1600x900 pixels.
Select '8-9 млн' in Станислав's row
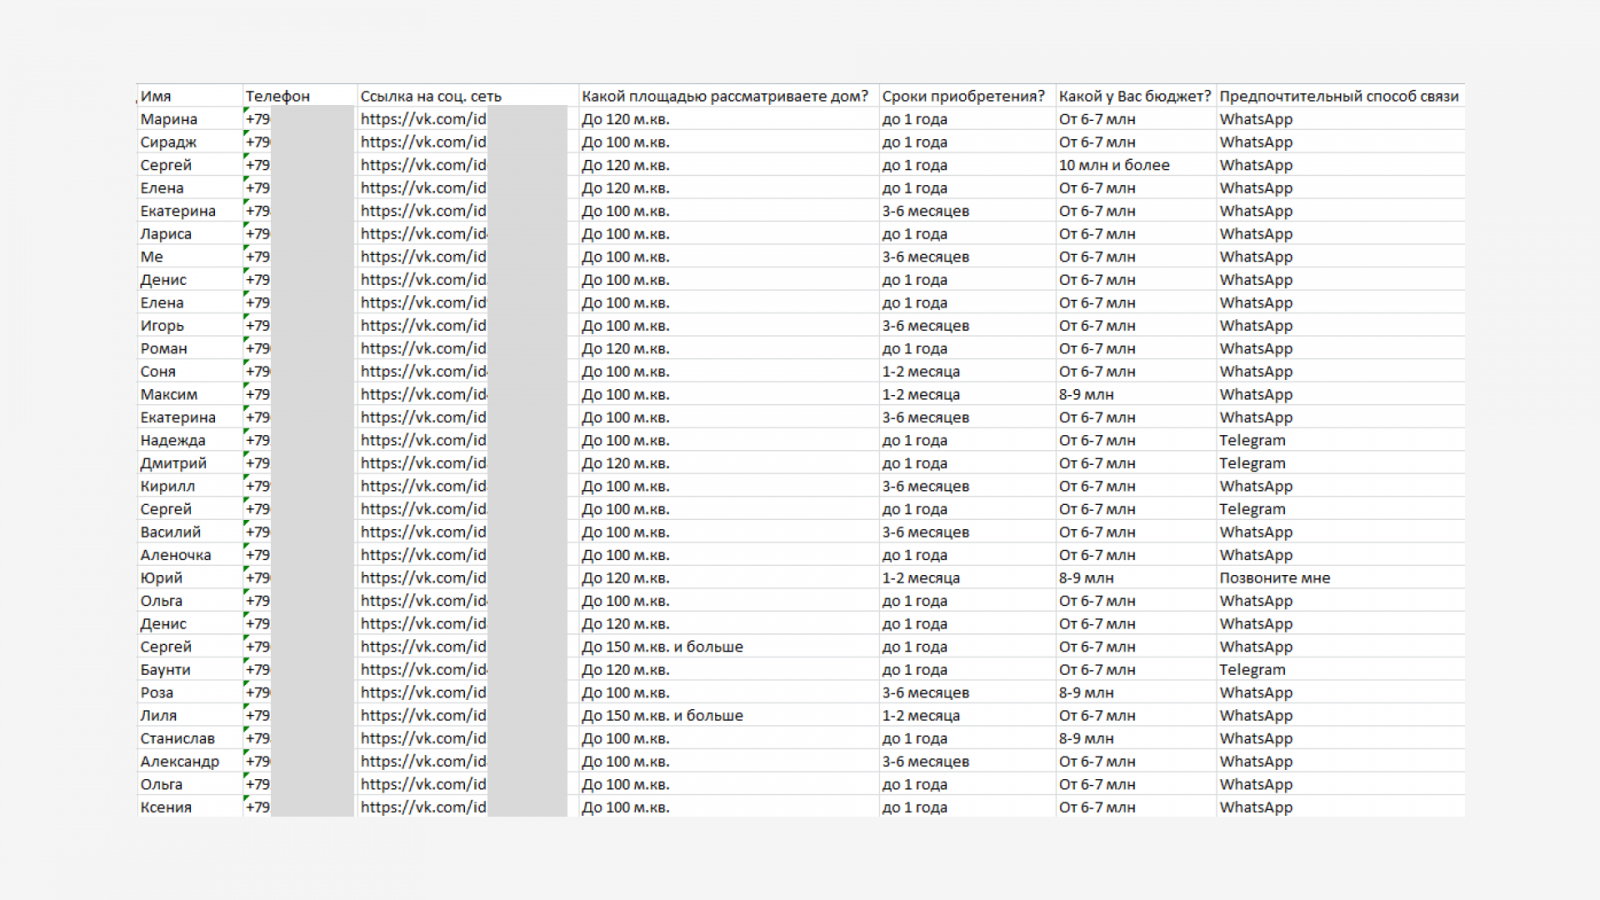click(x=1086, y=740)
